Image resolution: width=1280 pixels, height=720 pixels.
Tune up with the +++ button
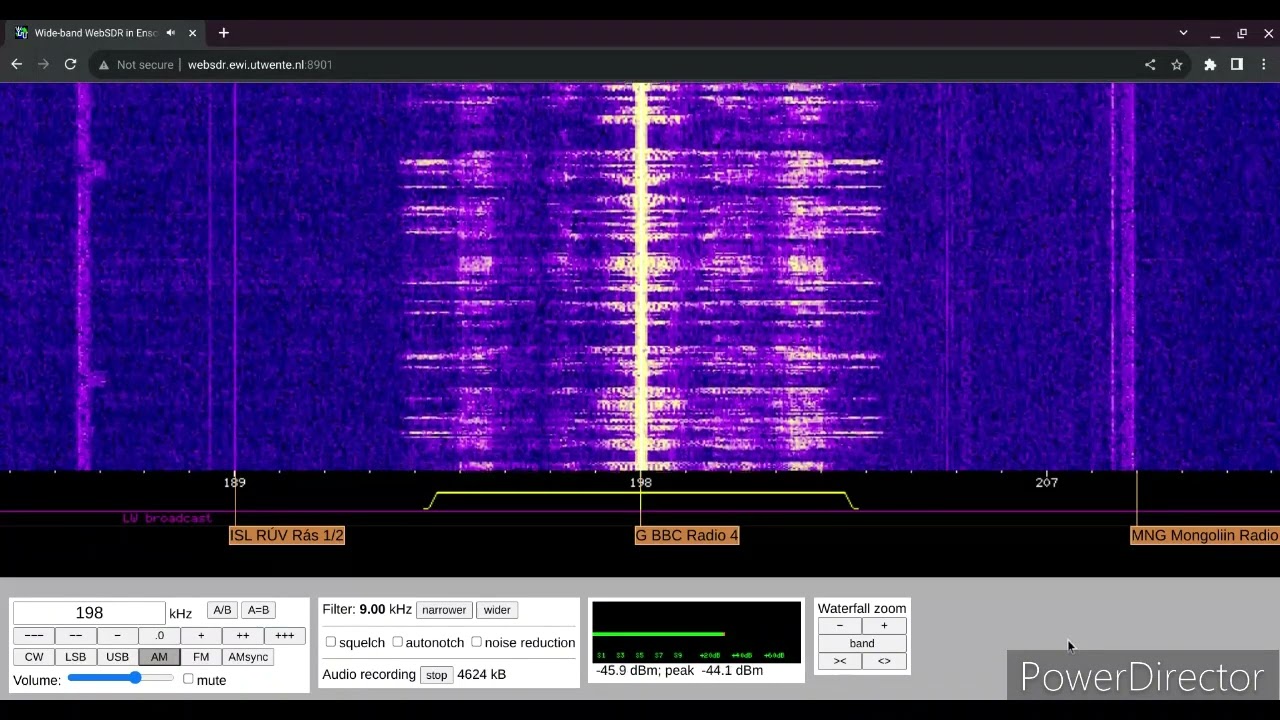(x=285, y=636)
